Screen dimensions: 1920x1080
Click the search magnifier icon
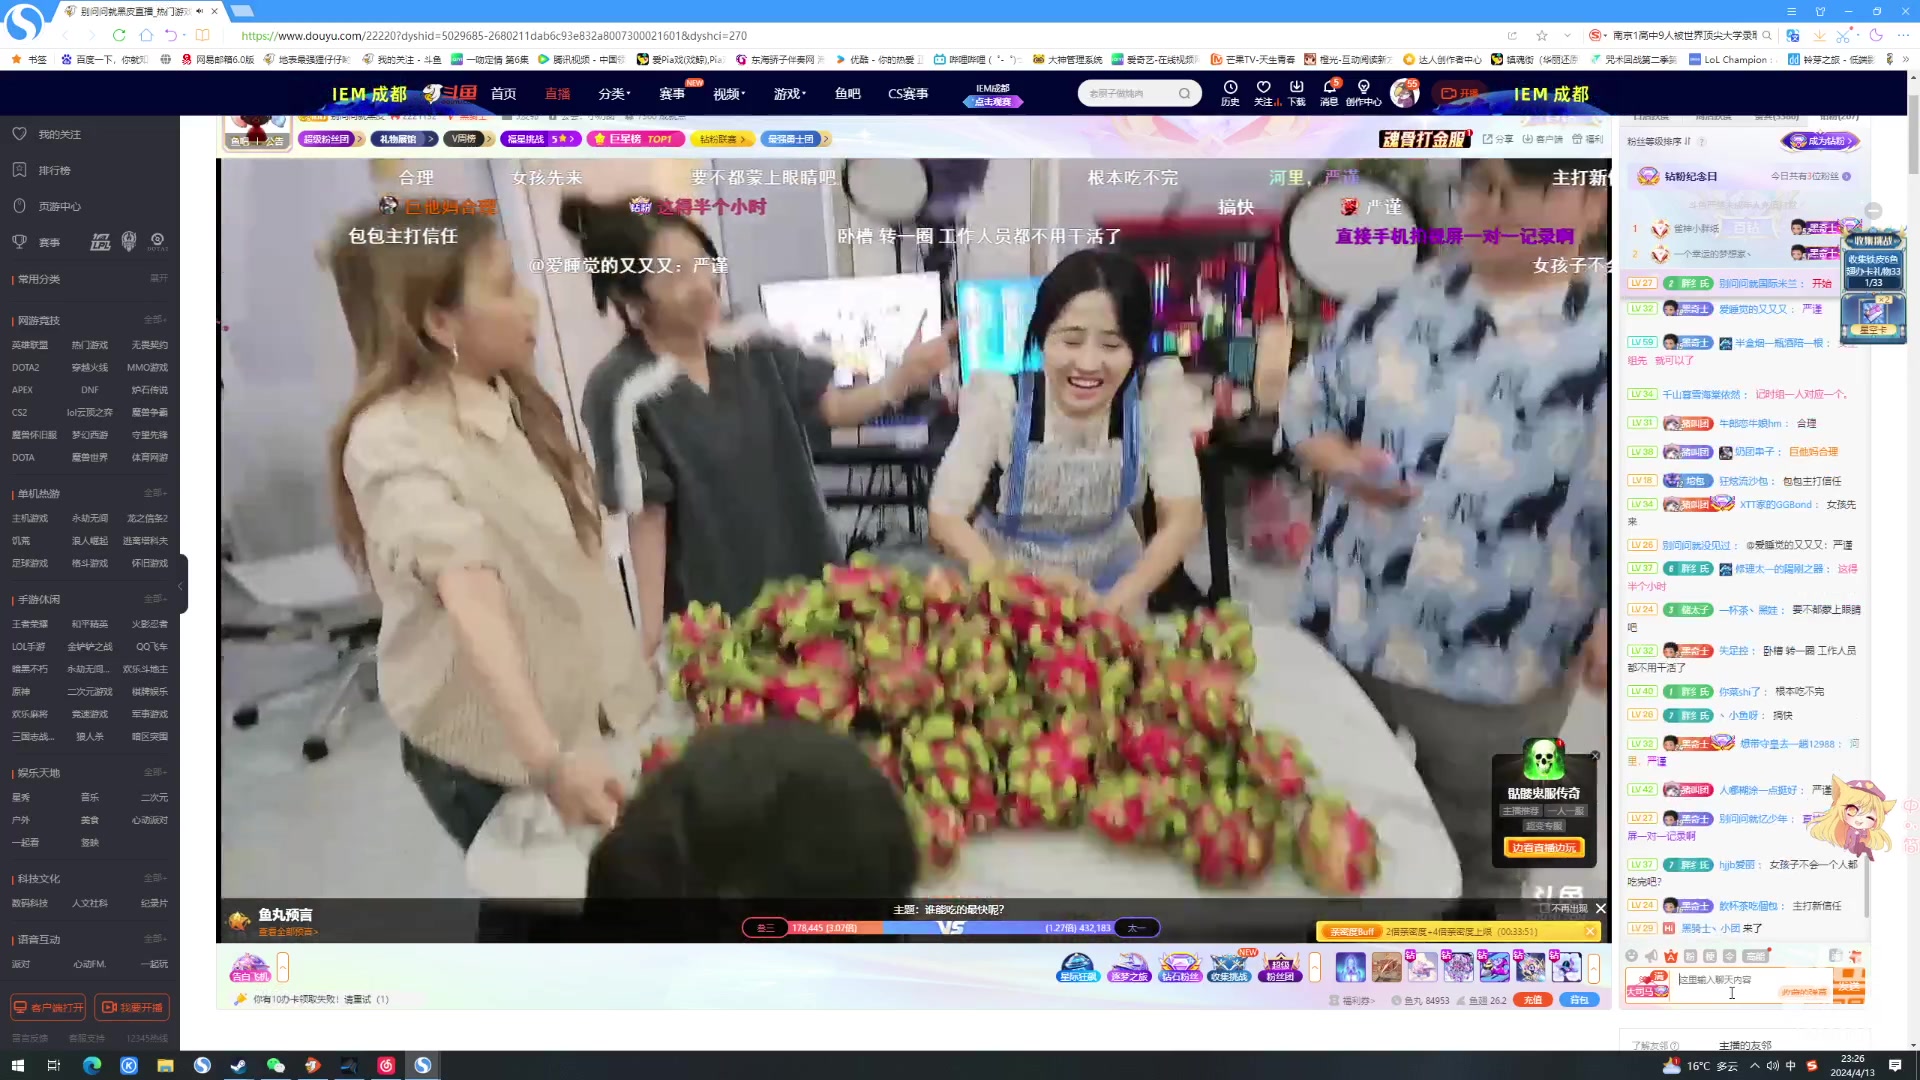coord(1184,94)
